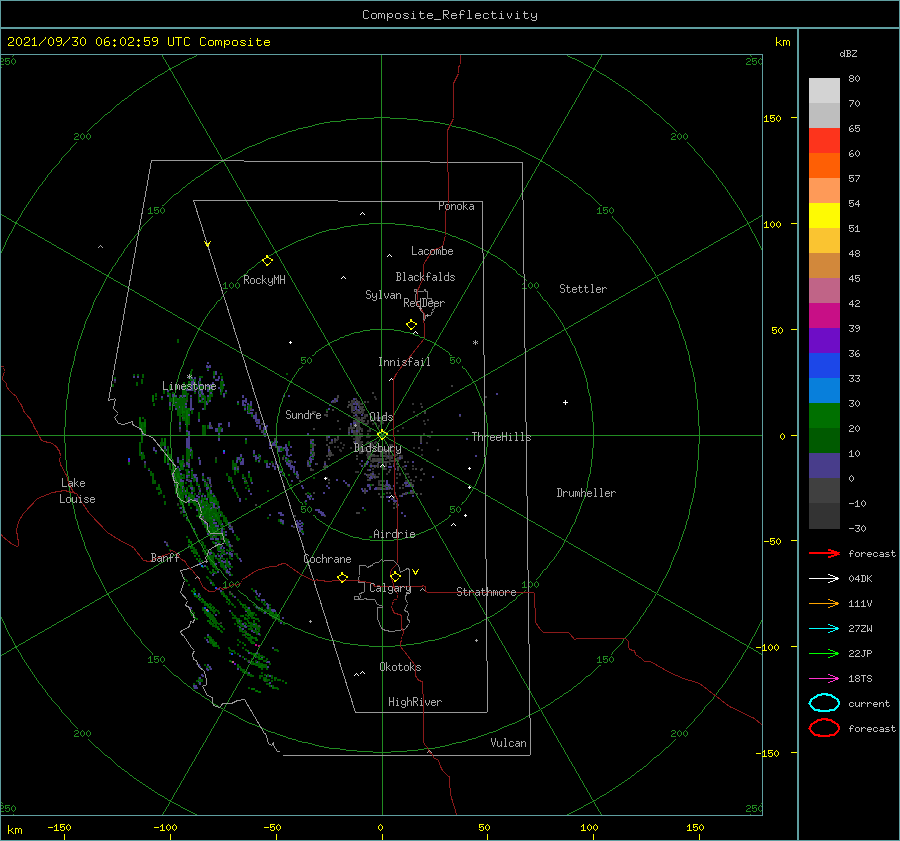This screenshot has width=900, height=841.
Task: Click the 04DK legend label
Action: (x=860, y=579)
